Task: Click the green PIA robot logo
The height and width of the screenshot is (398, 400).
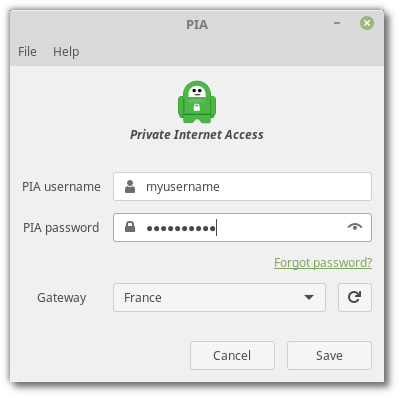Action: pos(197,102)
